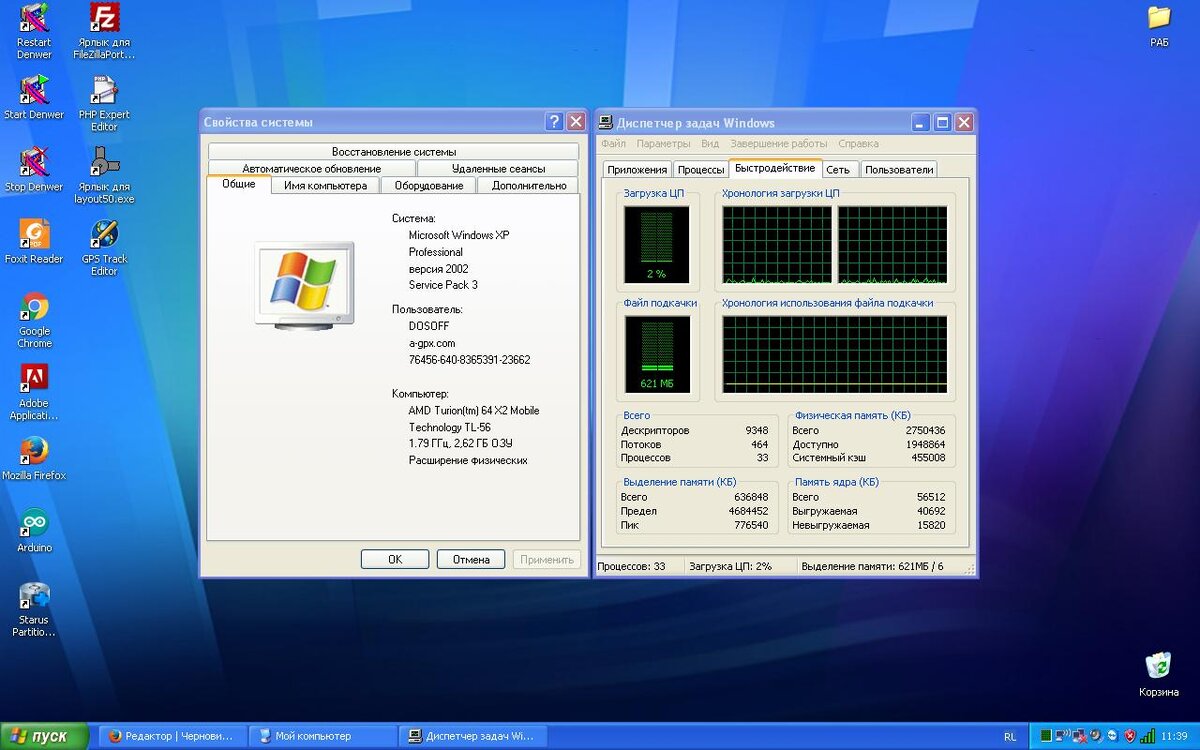Image resolution: width=1200 pixels, height=750 pixels.
Task: Click the Процессов: 33 status bar entry
Action: (x=631, y=567)
